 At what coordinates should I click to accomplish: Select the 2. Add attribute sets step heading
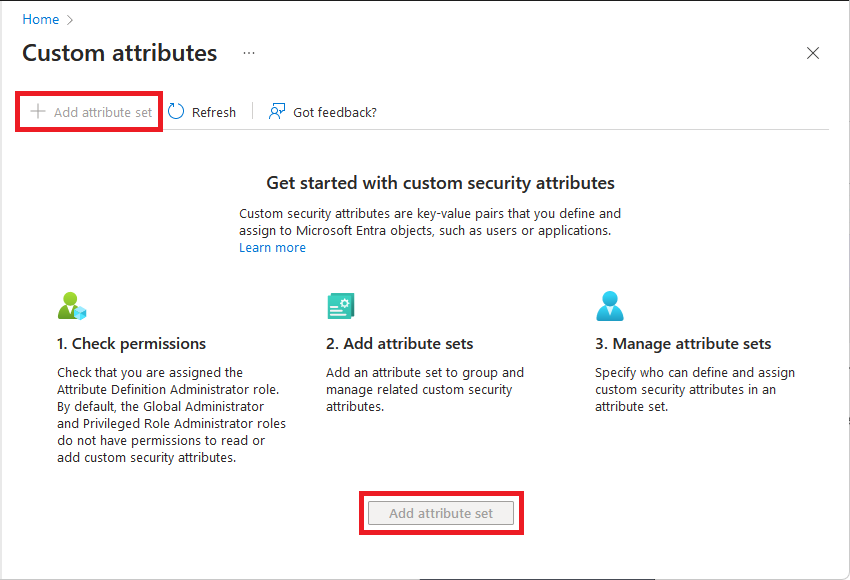pos(400,343)
